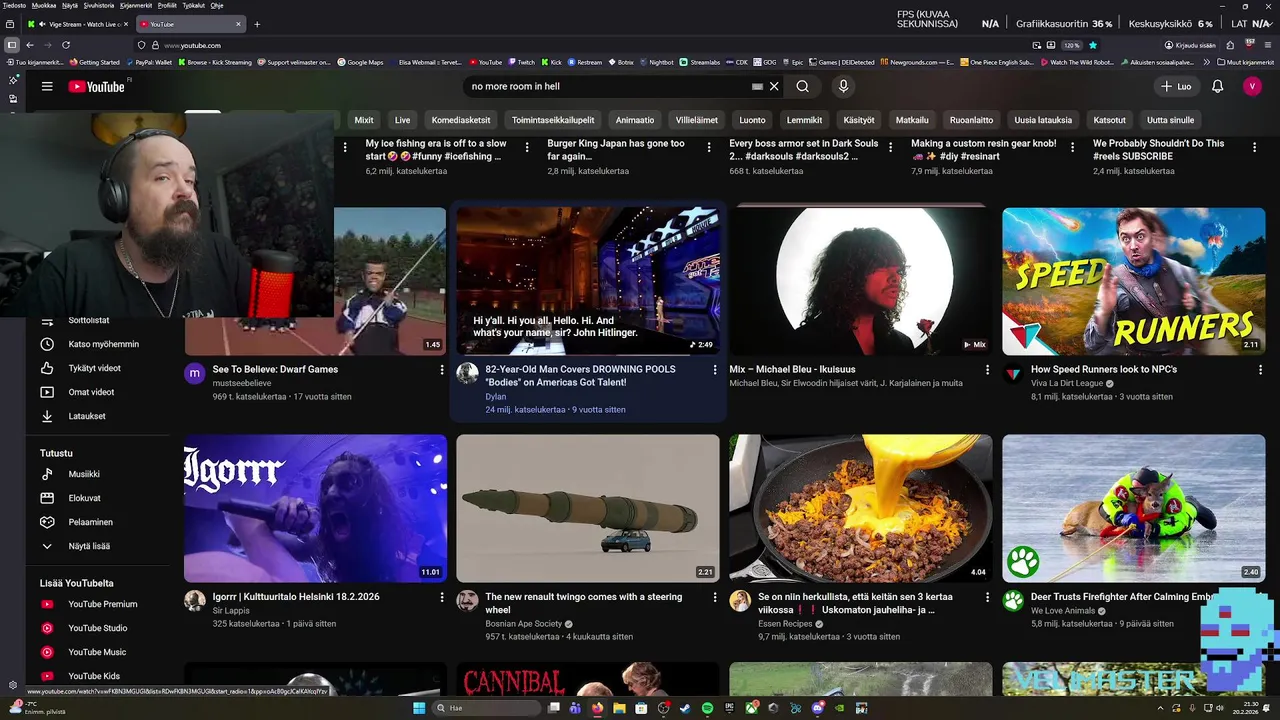Focus the search field with 'no more room in hell'
This screenshot has width=1280, height=720.
click(608, 86)
